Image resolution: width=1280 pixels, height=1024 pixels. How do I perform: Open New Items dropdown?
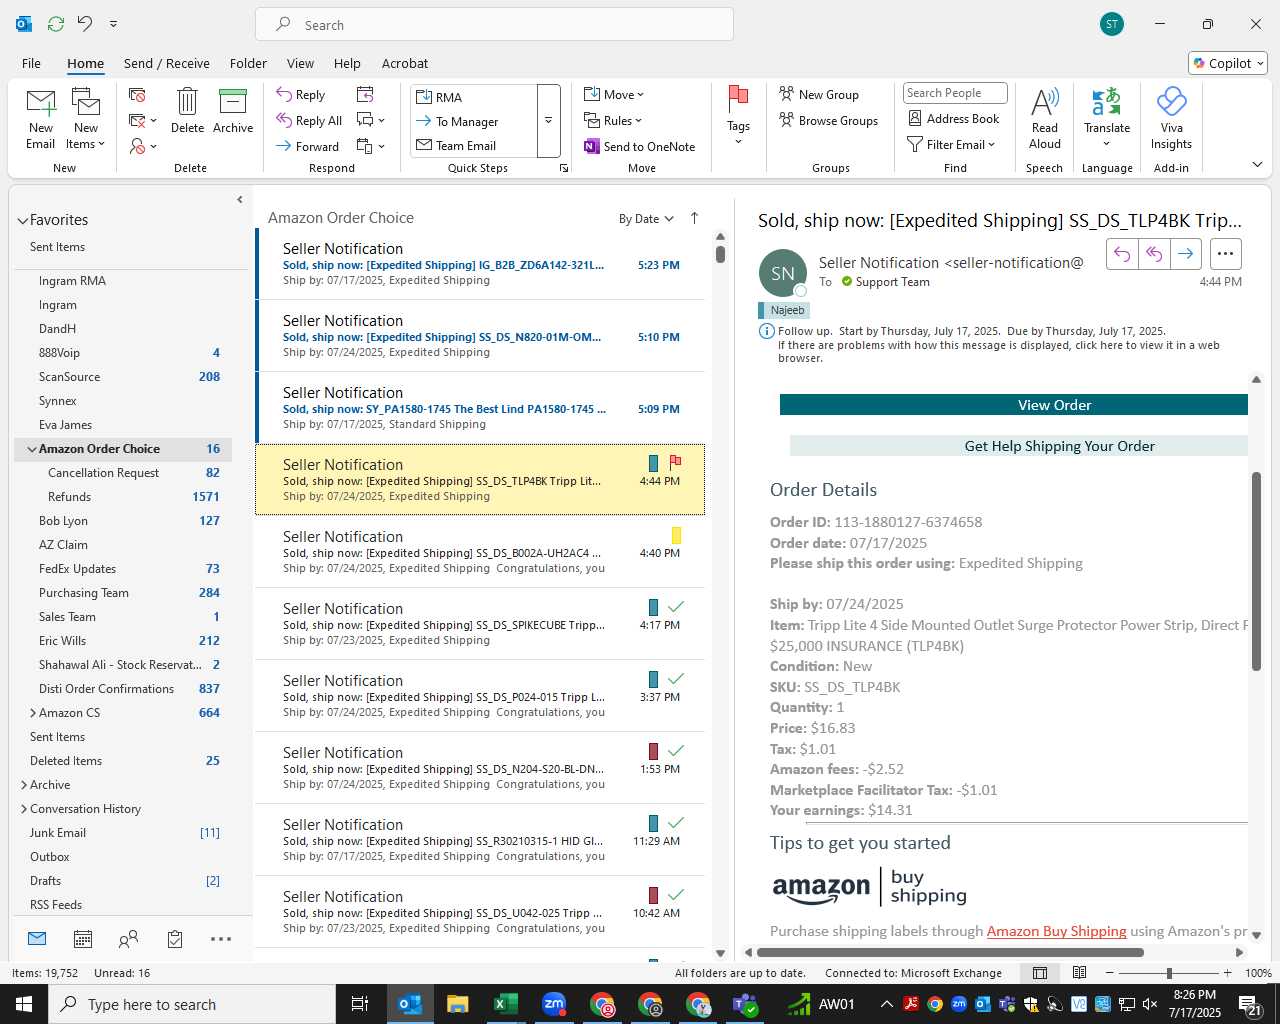(86, 120)
